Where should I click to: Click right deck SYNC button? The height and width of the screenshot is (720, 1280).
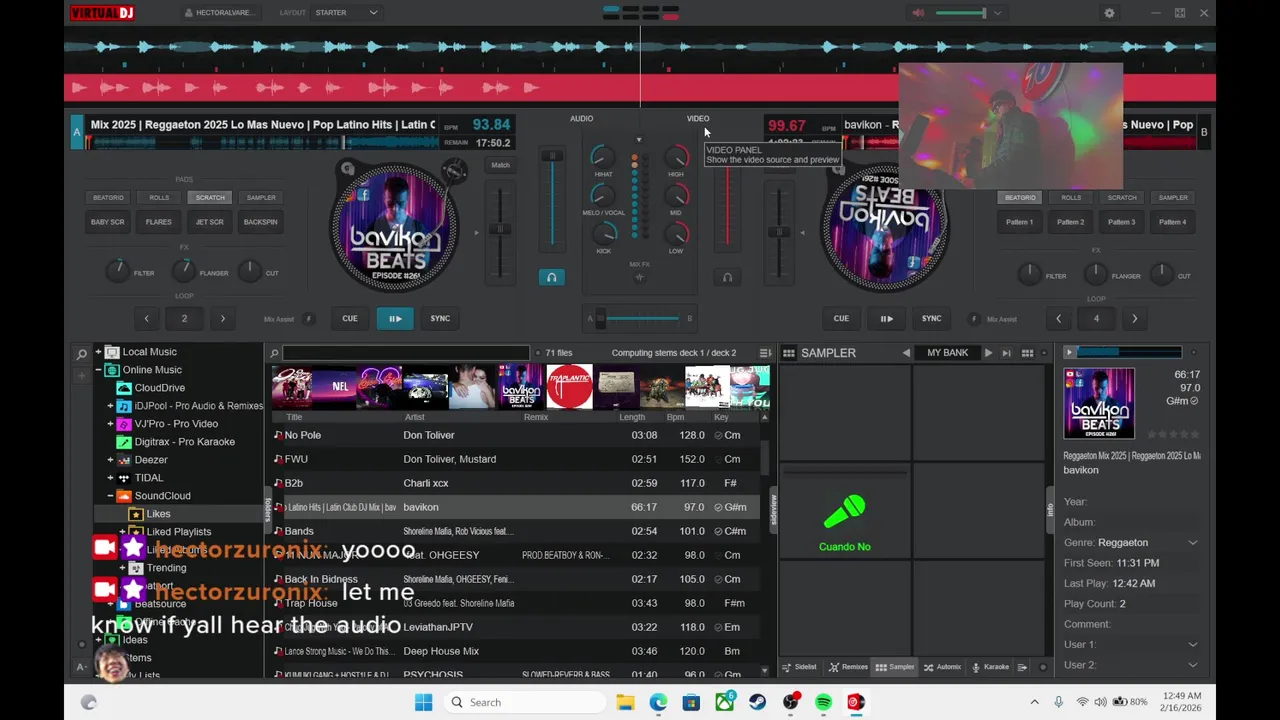pyautogui.click(x=931, y=319)
